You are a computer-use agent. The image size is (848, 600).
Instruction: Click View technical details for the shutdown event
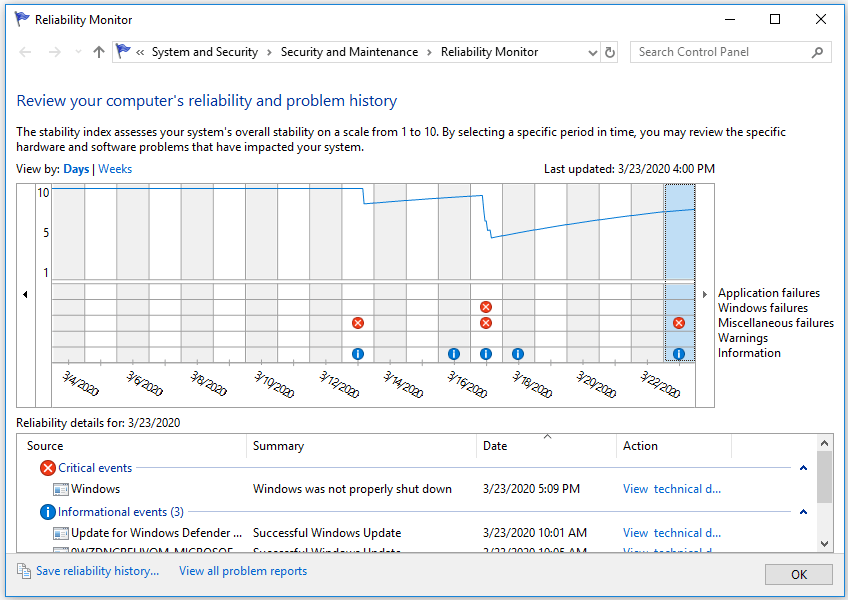click(x=672, y=489)
